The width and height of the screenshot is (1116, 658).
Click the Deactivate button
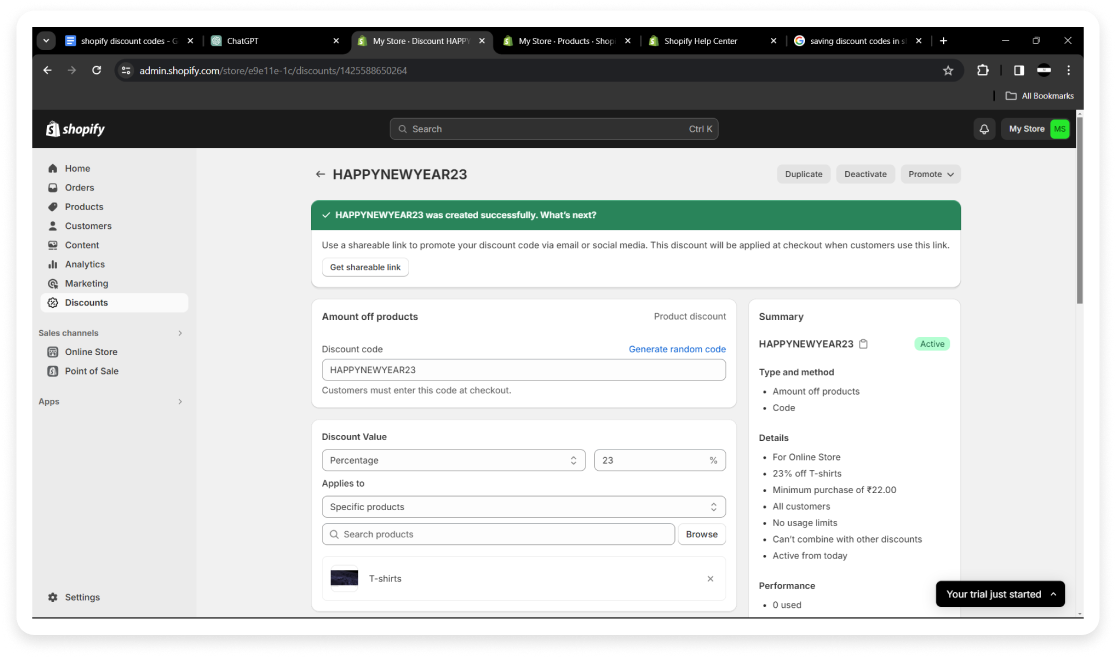click(x=865, y=174)
